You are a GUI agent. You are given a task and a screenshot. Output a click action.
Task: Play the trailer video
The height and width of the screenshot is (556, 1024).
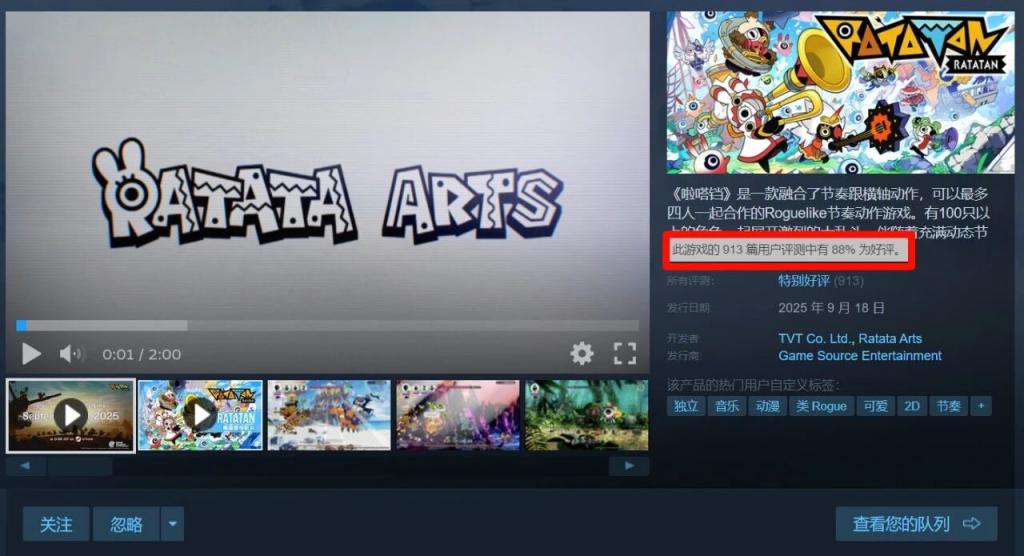[x=31, y=354]
